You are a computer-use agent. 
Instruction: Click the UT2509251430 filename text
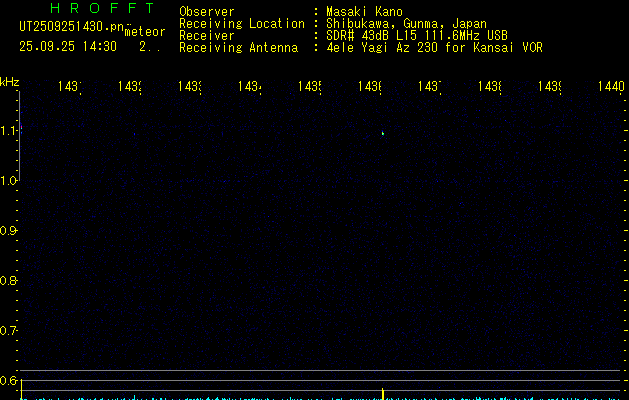72,26
